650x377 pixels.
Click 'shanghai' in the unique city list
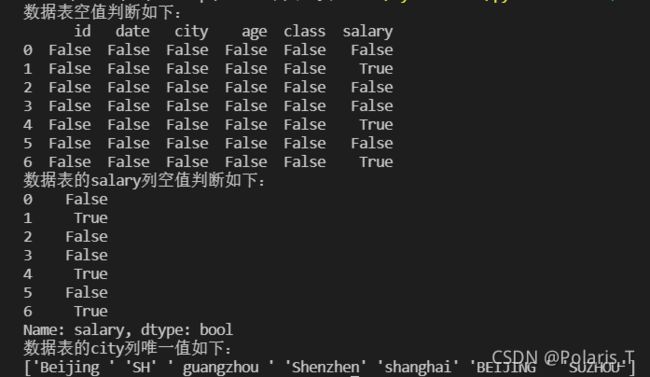click(x=418, y=367)
